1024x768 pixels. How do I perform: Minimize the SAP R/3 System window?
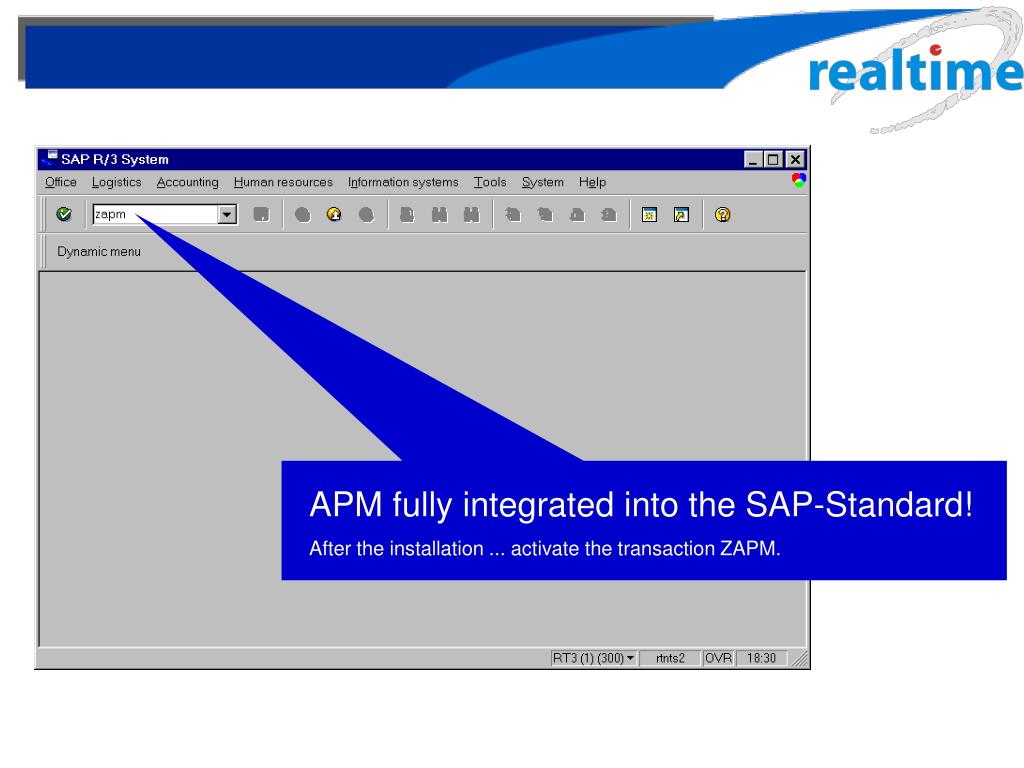click(753, 159)
